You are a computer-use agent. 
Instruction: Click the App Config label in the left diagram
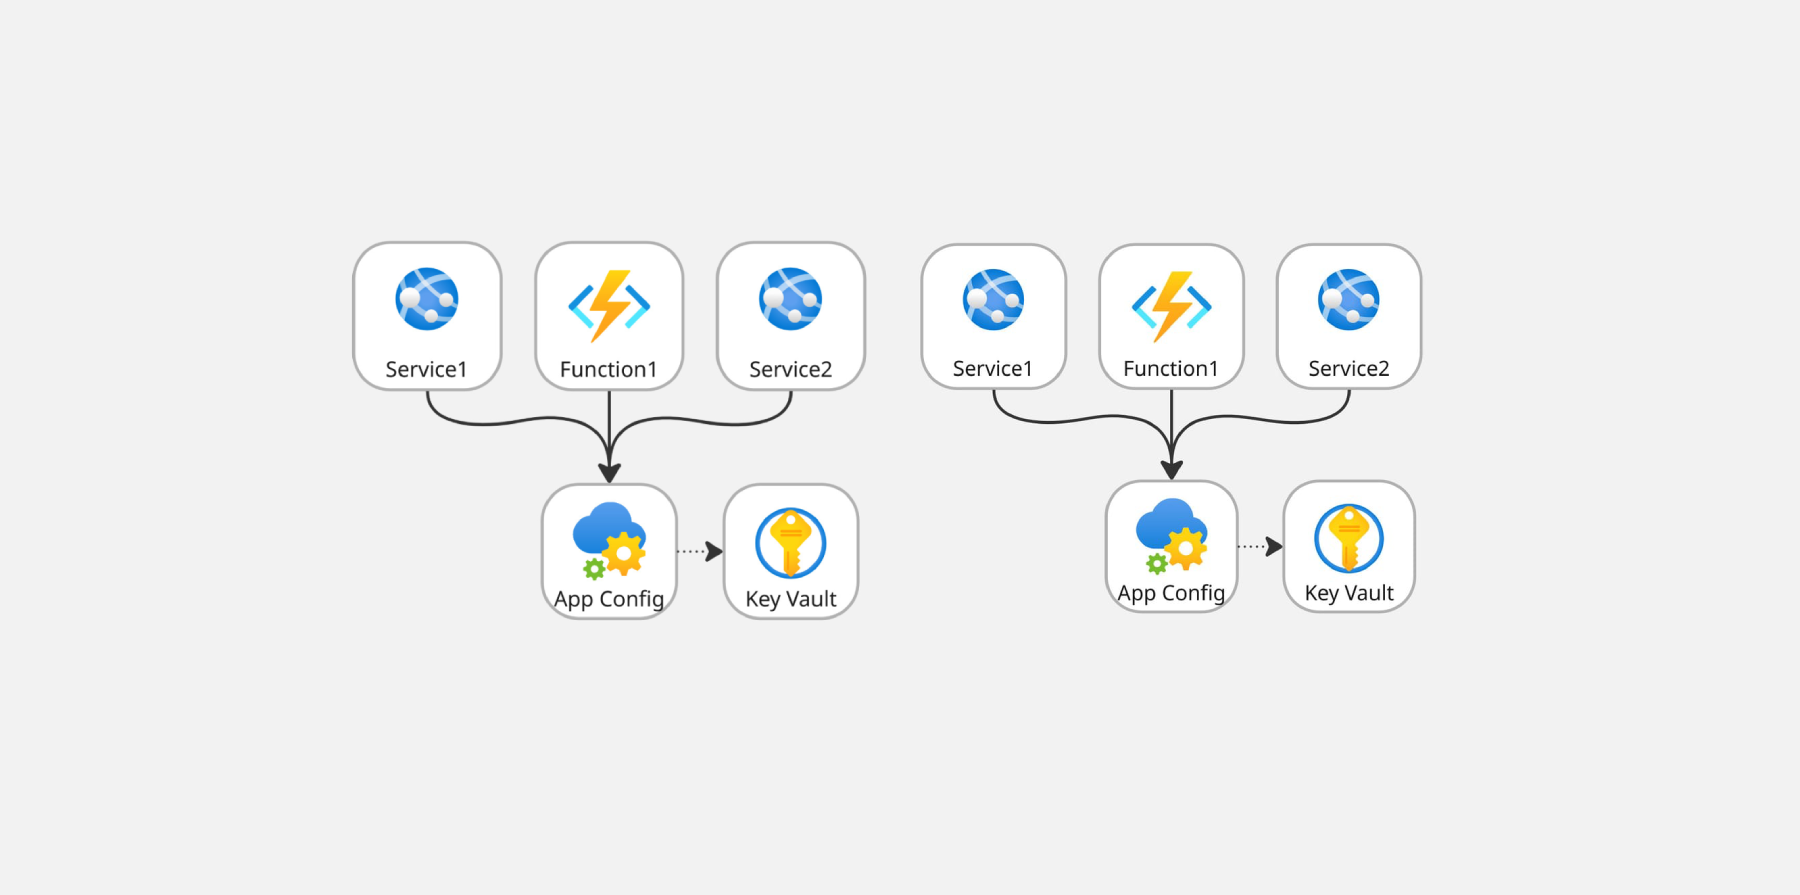tap(609, 600)
